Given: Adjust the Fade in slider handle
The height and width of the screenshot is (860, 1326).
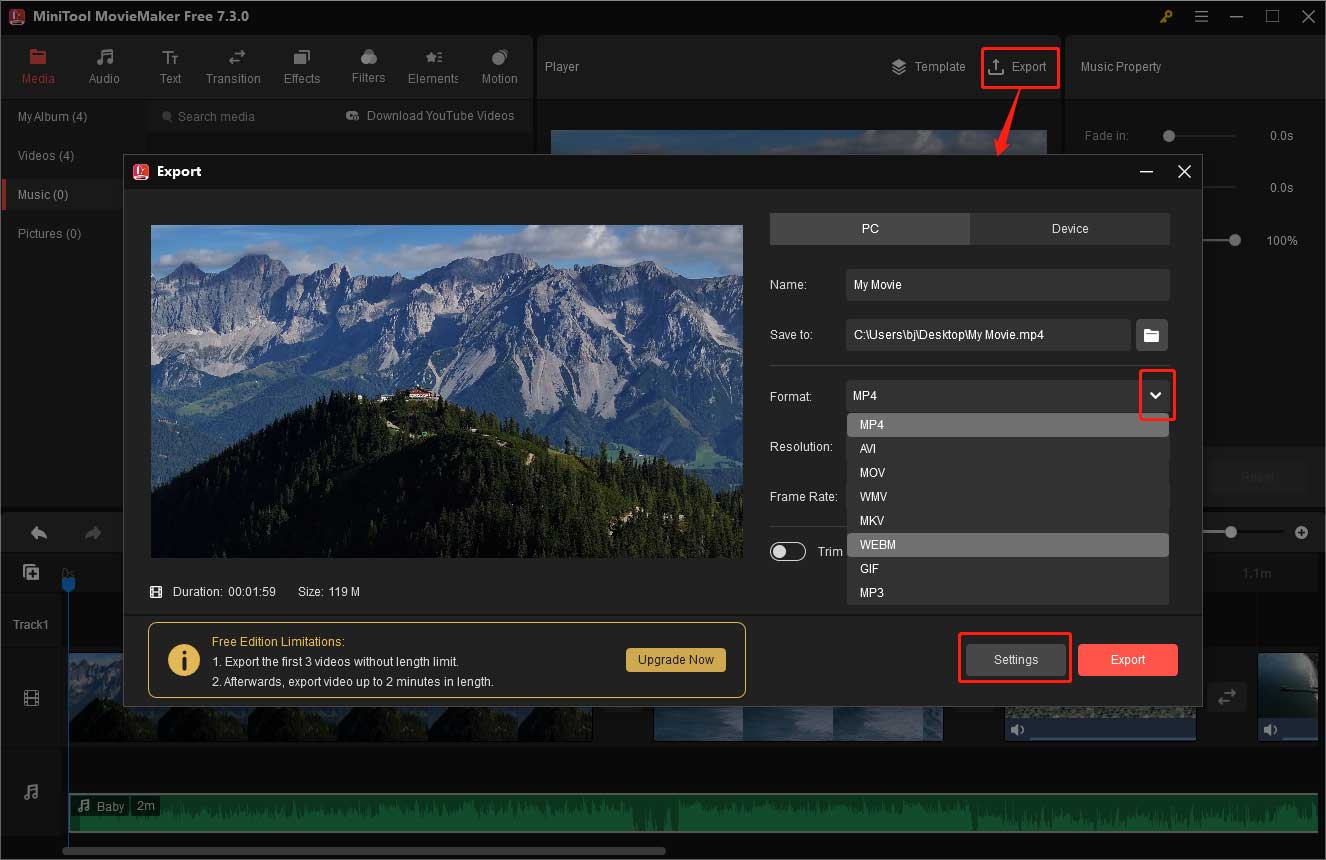Looking at the screenshot, I should point(1169,136).
